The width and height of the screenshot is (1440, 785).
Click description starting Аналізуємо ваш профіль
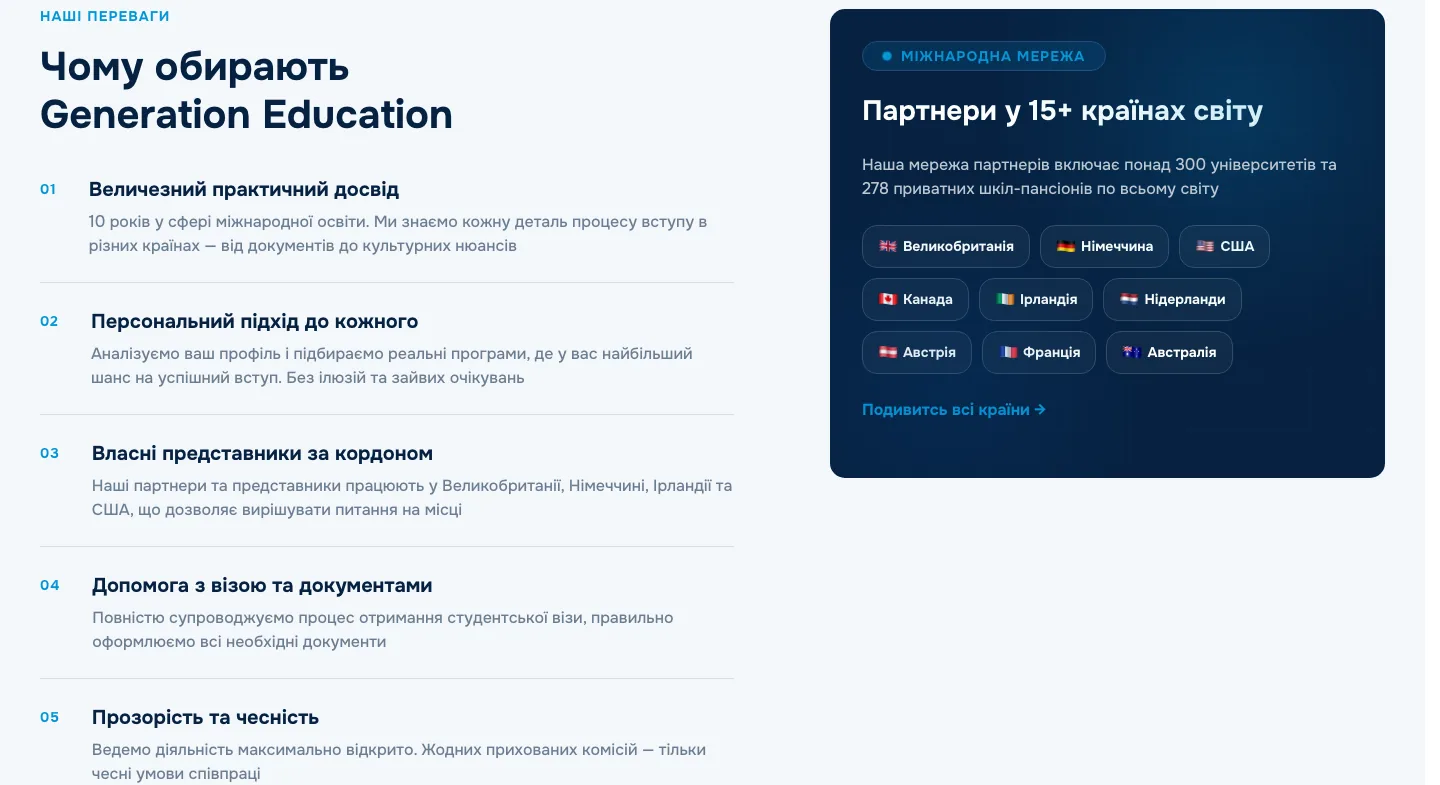point(392,365)
